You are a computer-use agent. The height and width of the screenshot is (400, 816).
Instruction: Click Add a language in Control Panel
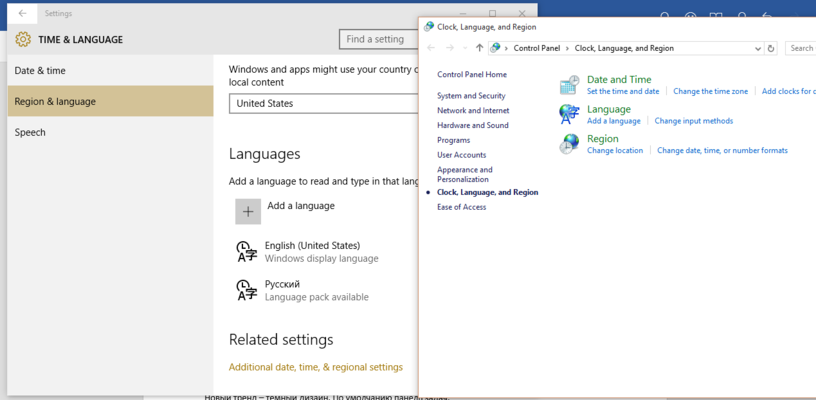click(x=614, y=121)
